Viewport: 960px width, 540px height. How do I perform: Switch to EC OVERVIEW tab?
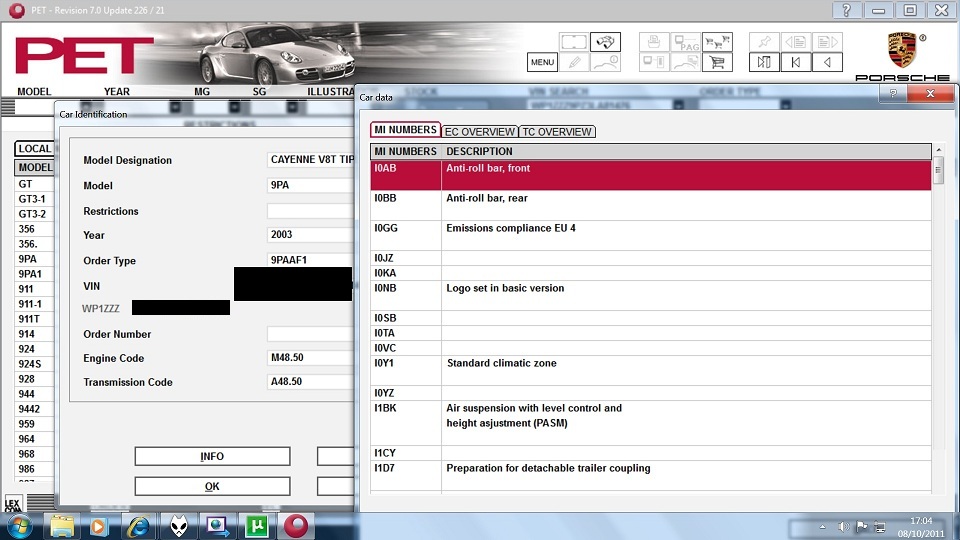coord(479,132)
